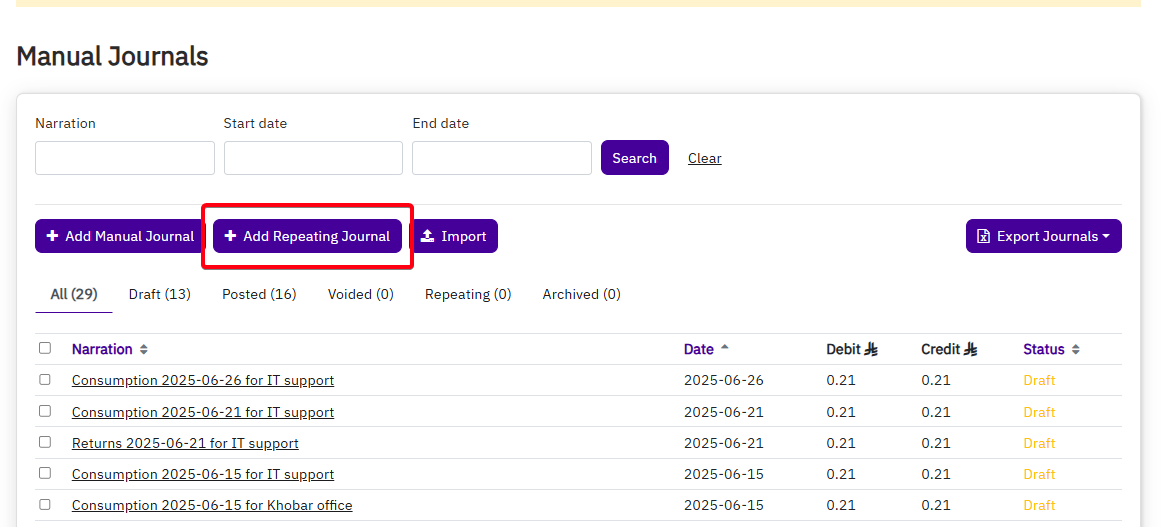The height and width of the screenshot is (527, 1162).
Task: Open Consumption 2025-06-21 for IT support journal
Action: click(203, 412)
